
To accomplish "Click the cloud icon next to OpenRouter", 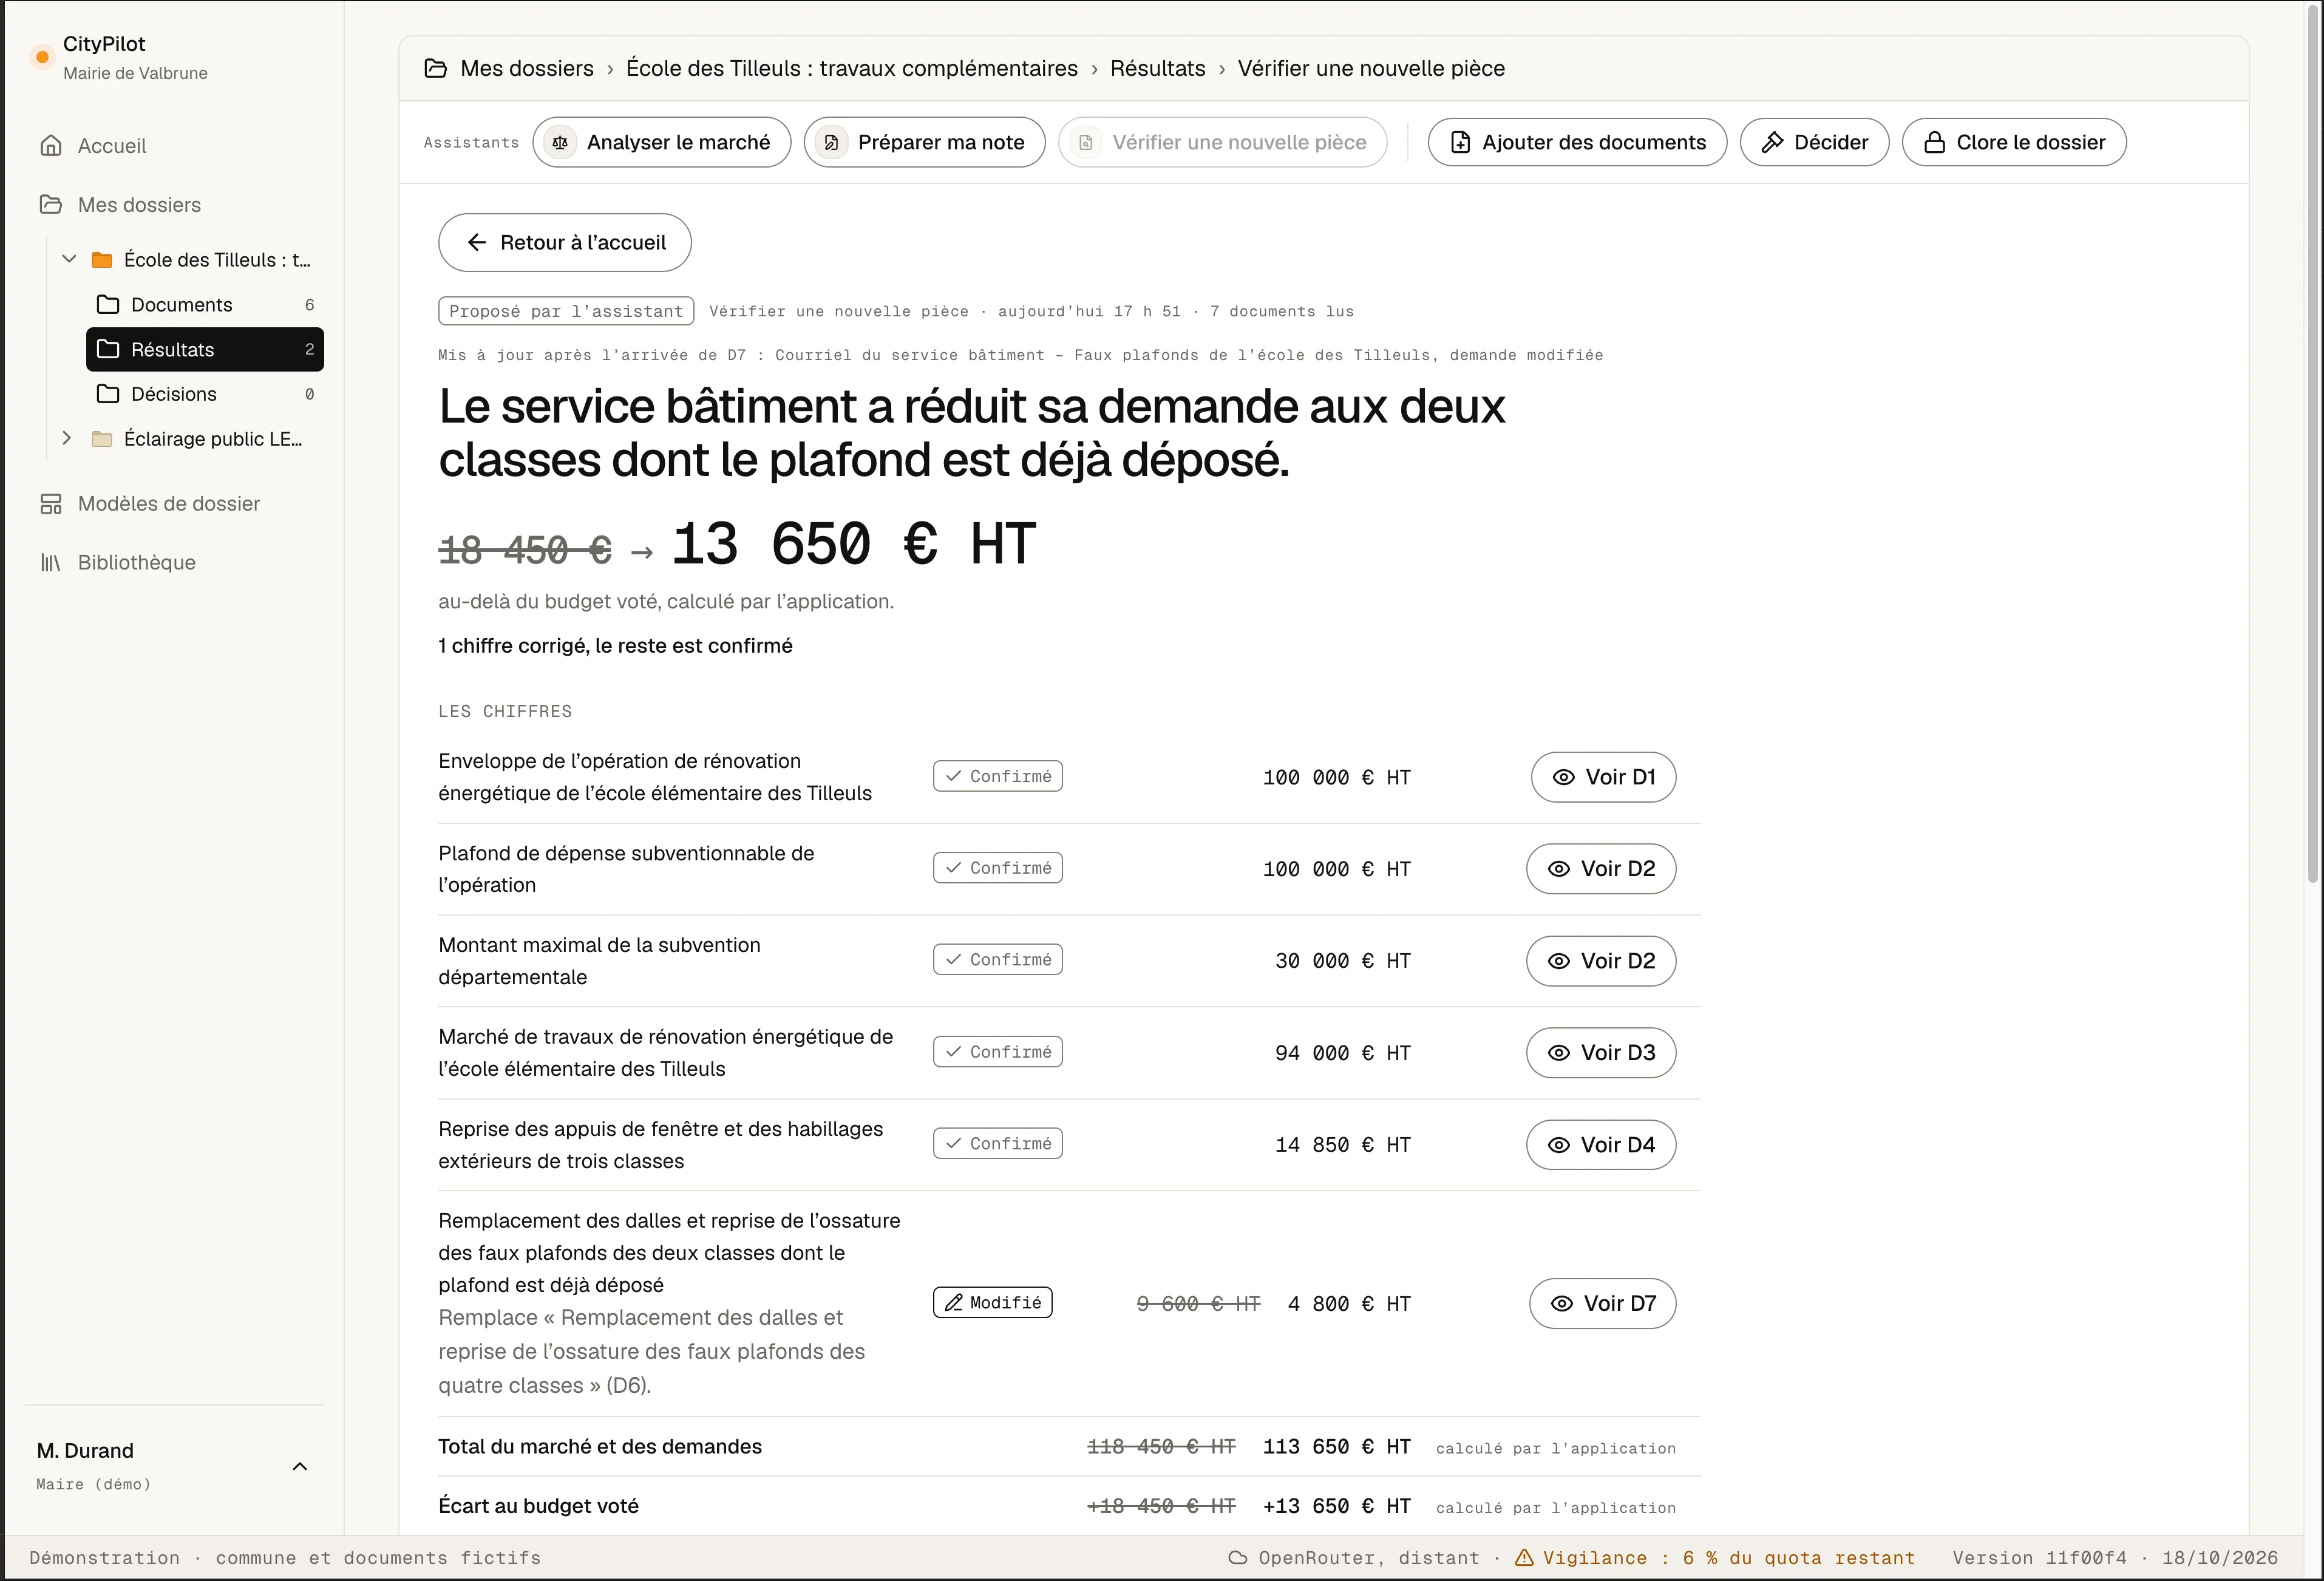I will click(x=1238, y=1557).
